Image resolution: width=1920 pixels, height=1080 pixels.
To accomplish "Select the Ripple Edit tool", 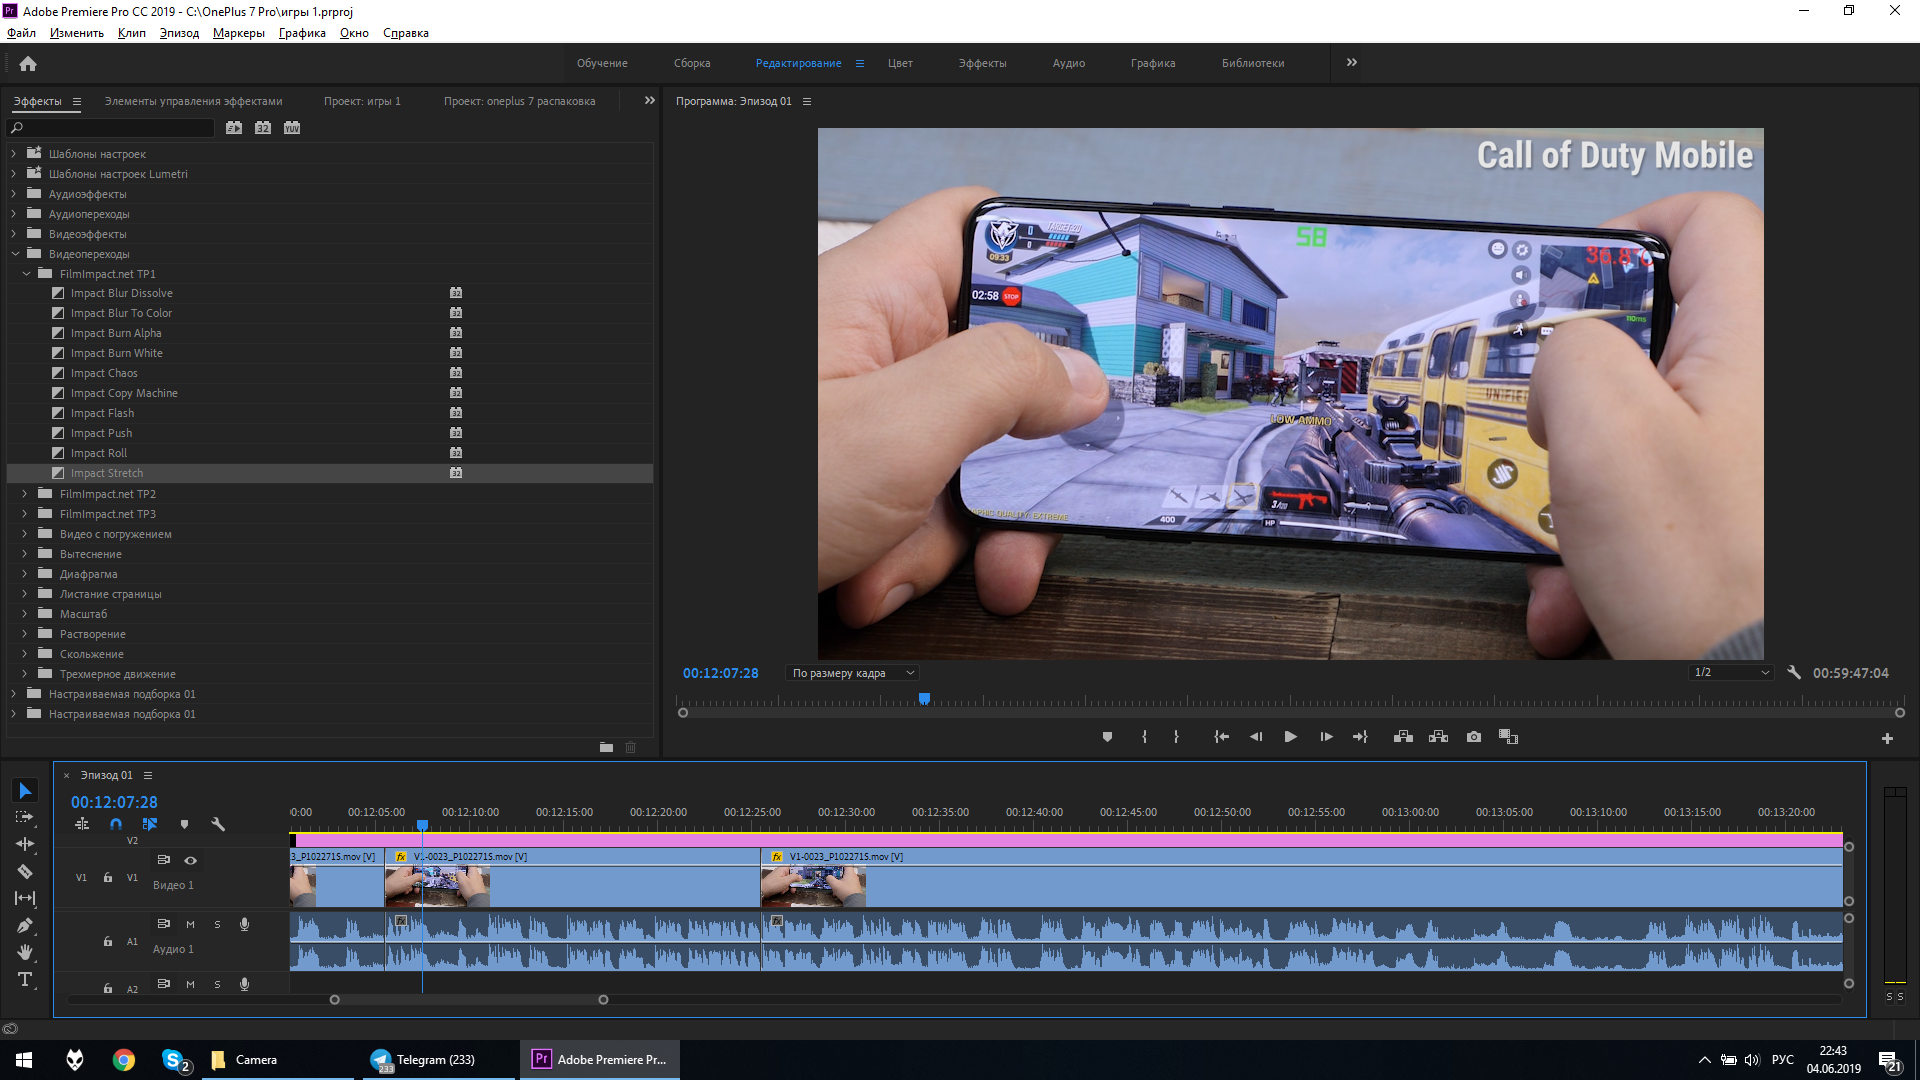I will point(25,844).
